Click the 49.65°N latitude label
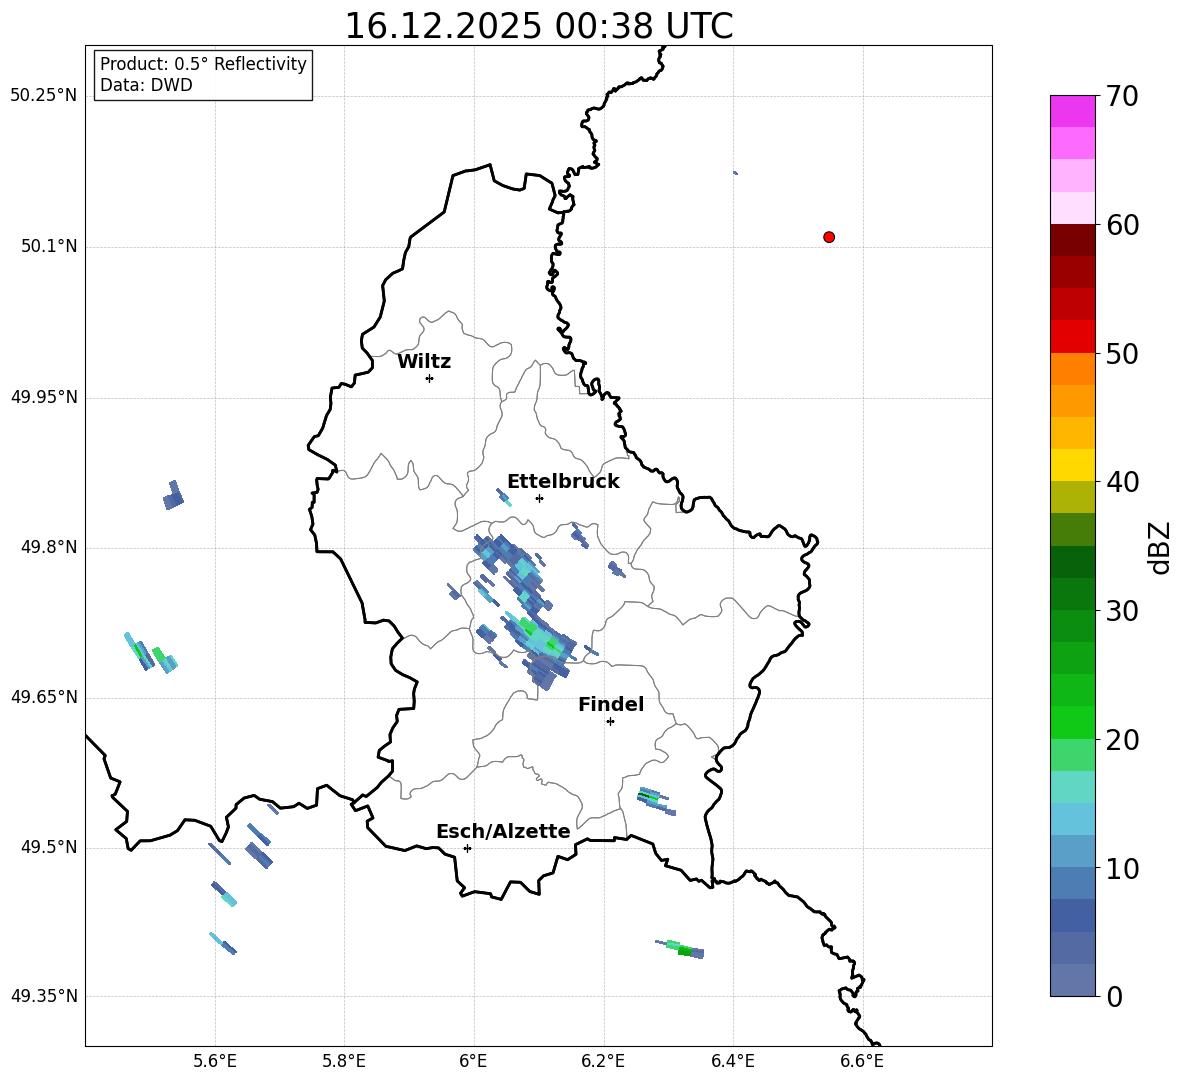This screenshot has width=1184, height=1081. [44, 697]
